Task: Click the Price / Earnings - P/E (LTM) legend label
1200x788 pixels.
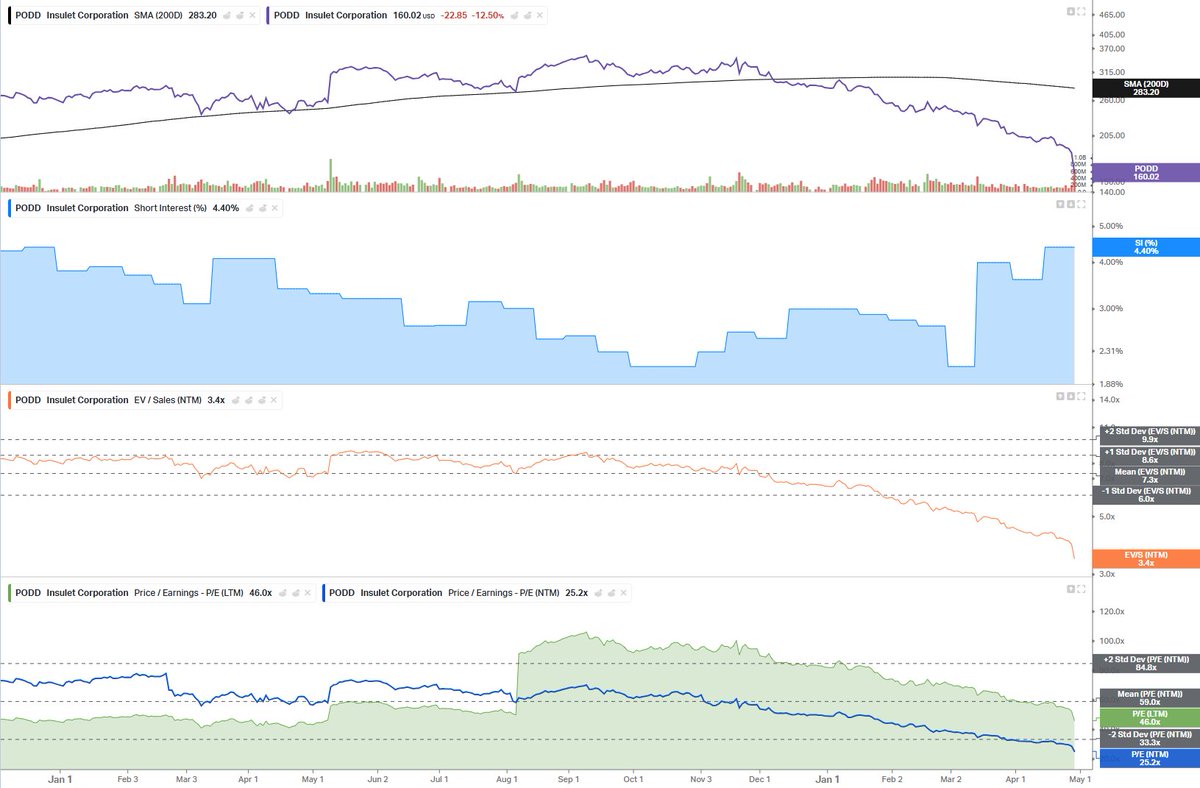Action: (x=189, y=592)
